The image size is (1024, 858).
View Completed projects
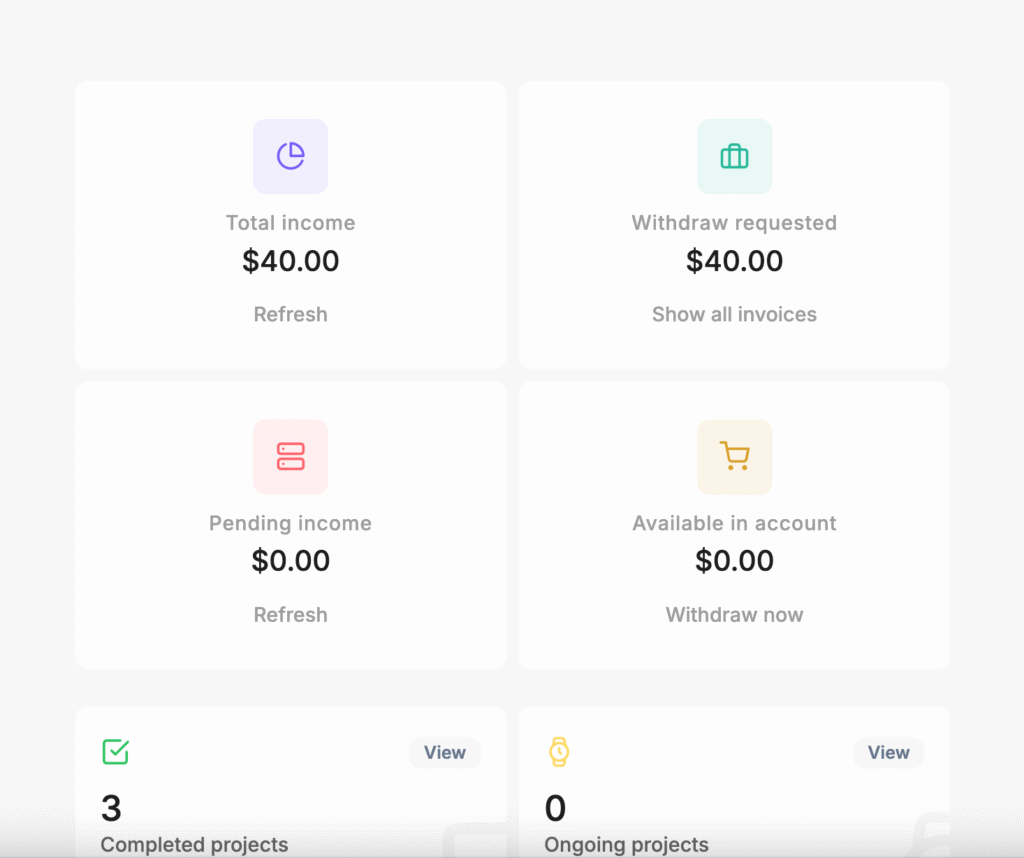[x=445, y=752]
